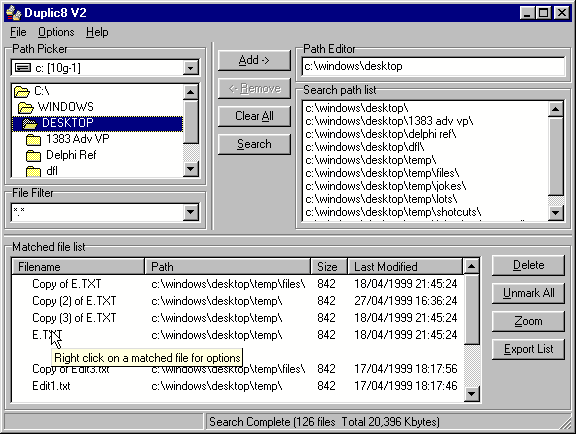The width and height of the screenshot is (576, 434).
Task: Click the drive icon in drive selector
Action: pos(23,68)
